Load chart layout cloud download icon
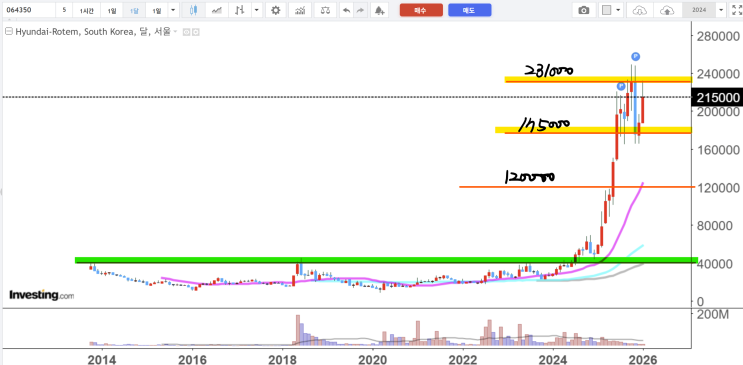This screenshot has width=743, height=365. pos(640,10)
